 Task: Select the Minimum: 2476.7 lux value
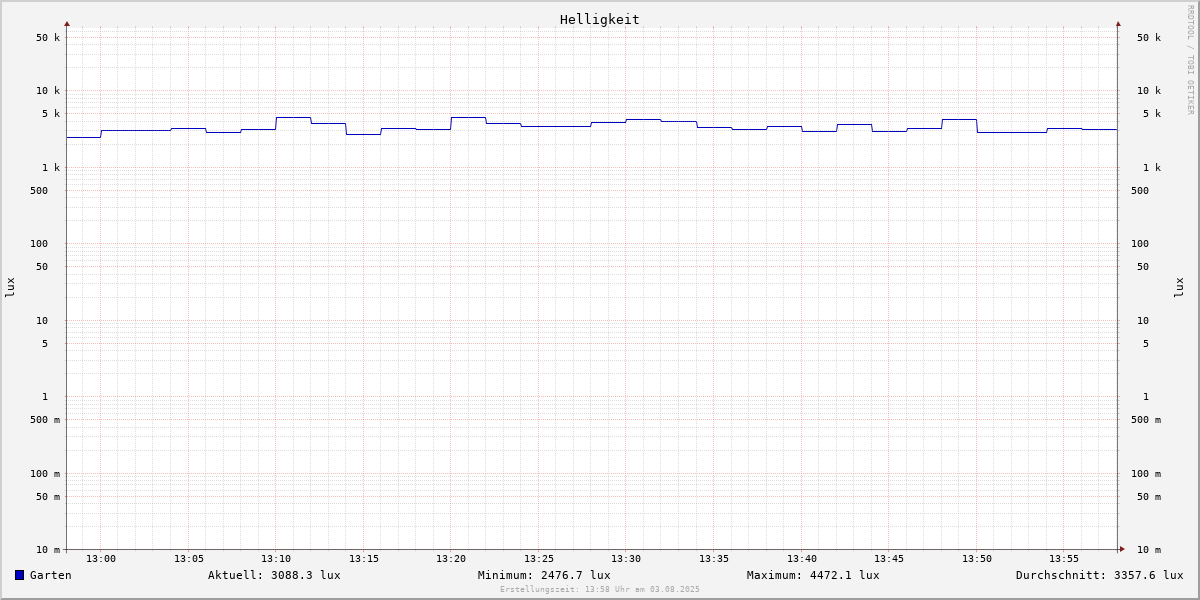point(544,575)
